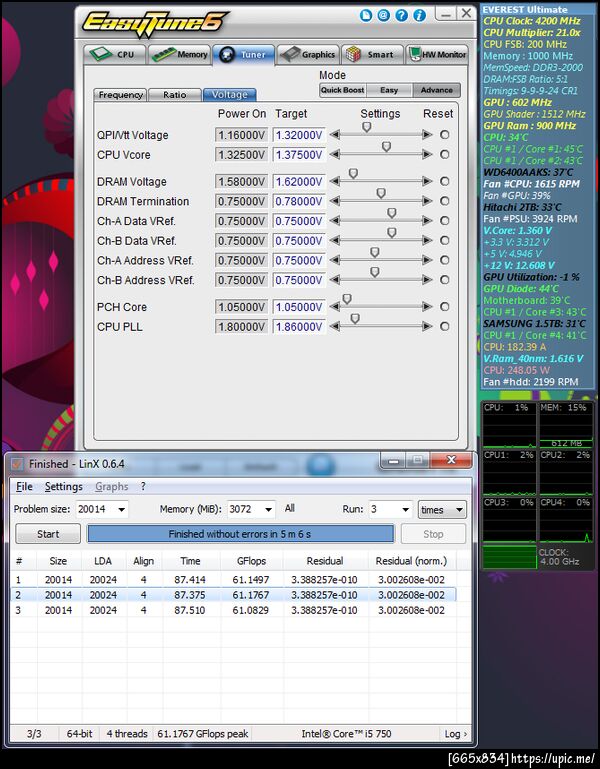
Task: Reset CPU PLL radio button
Action: [x=444, y=327]
